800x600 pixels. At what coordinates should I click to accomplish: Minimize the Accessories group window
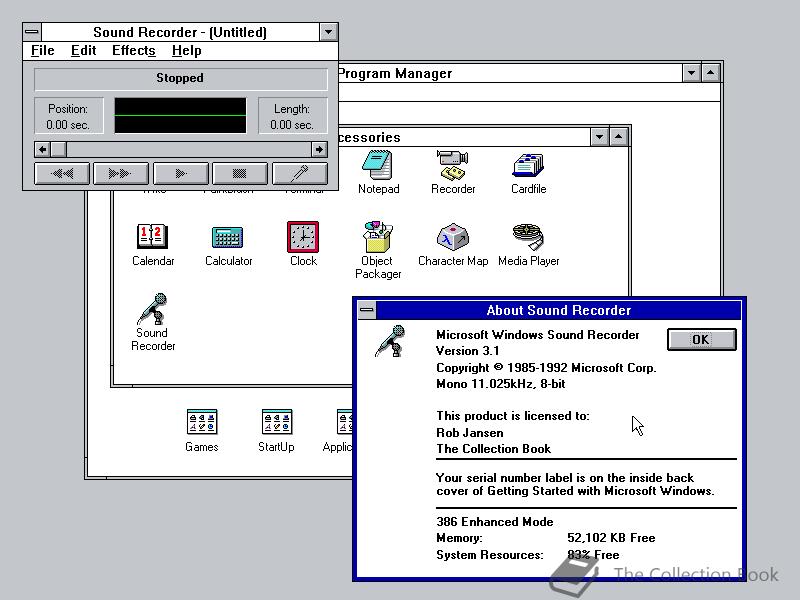(599, 137)
